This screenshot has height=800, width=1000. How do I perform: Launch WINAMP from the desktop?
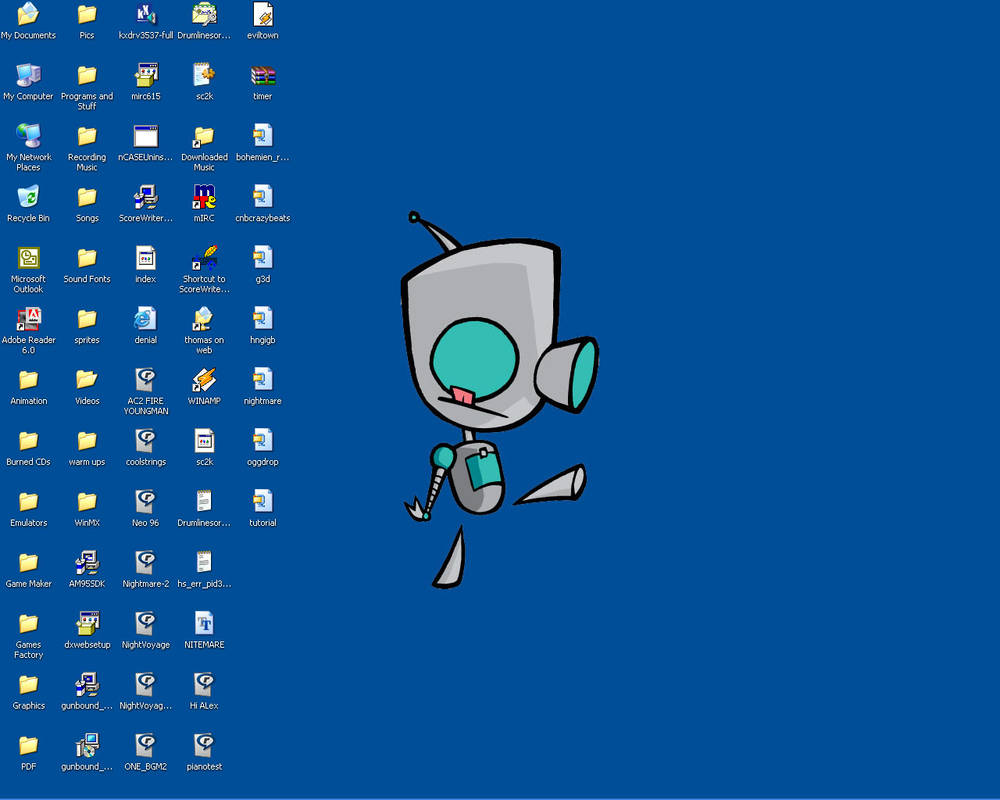coord(204,387)
